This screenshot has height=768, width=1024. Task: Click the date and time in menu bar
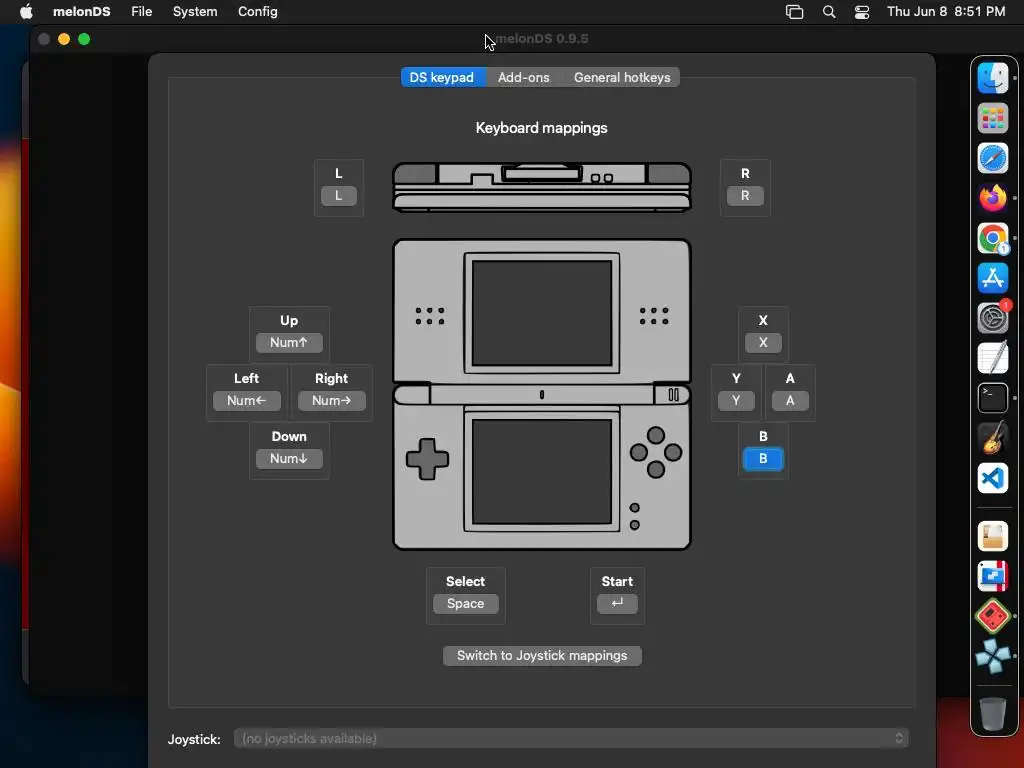click(x=946, y=12)
